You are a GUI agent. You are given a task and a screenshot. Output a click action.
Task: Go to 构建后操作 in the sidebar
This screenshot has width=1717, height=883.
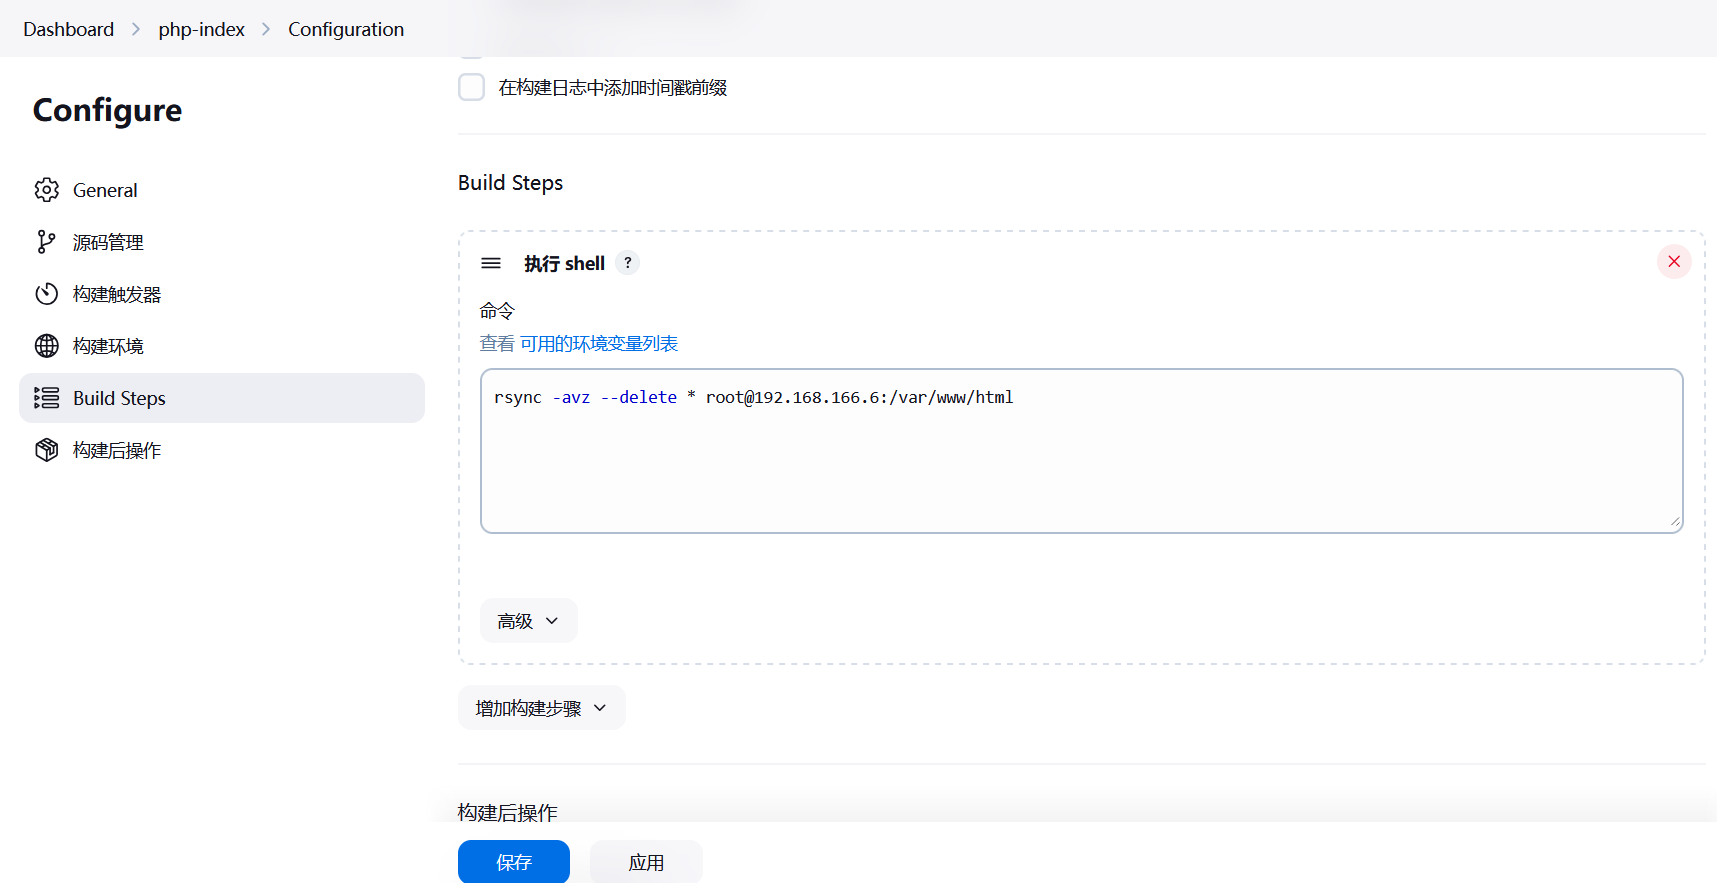[222, 450]
